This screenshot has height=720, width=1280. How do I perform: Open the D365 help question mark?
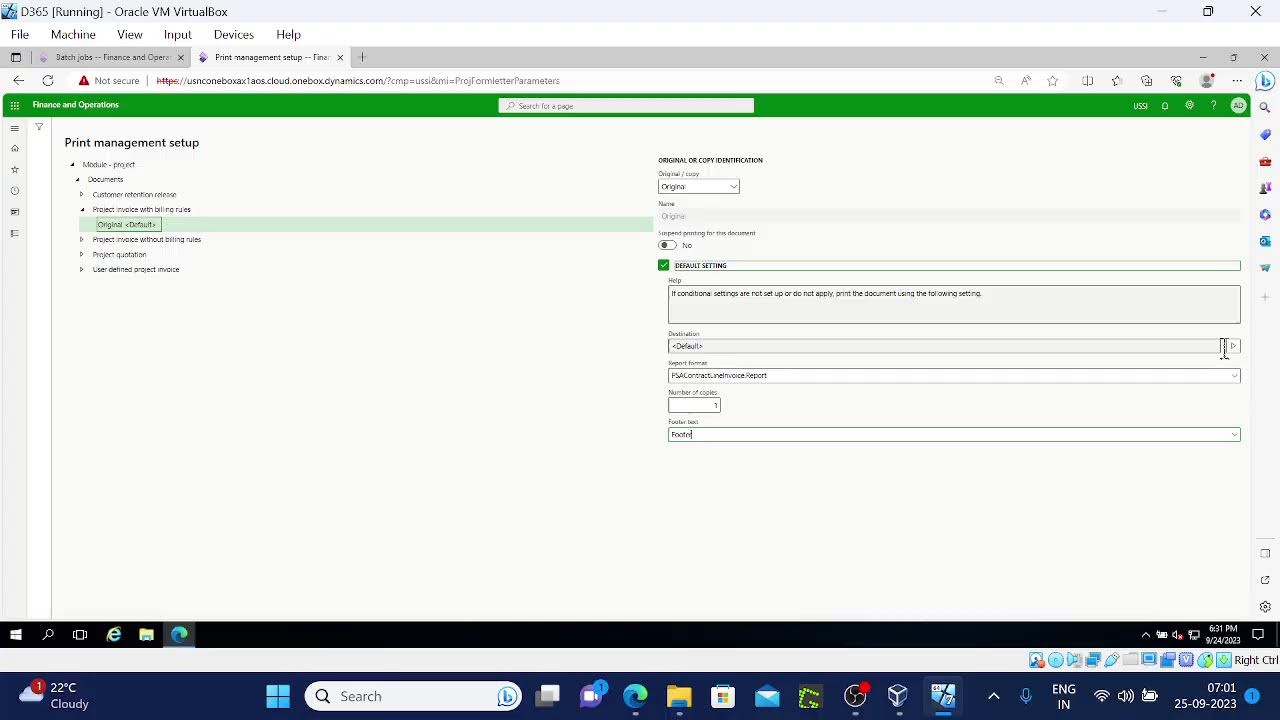(1213, 105)
